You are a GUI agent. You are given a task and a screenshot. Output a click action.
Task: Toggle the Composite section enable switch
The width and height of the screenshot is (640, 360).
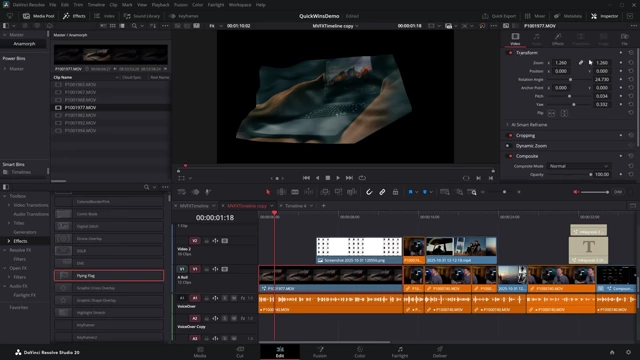pyautogui.click(x=510, y=156)
